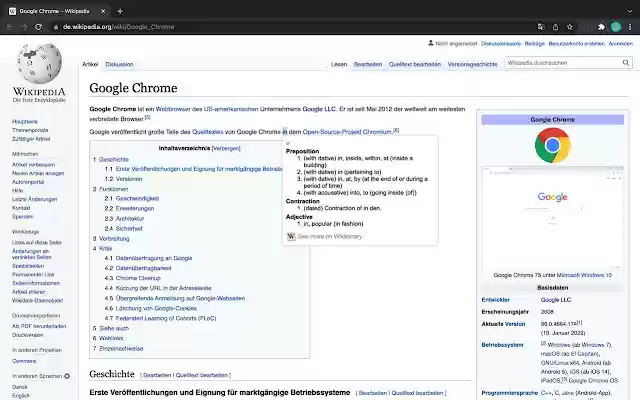Click the browser forward arrow
Image resolution: width=640 pixels, height=400 pixels.
24,27
